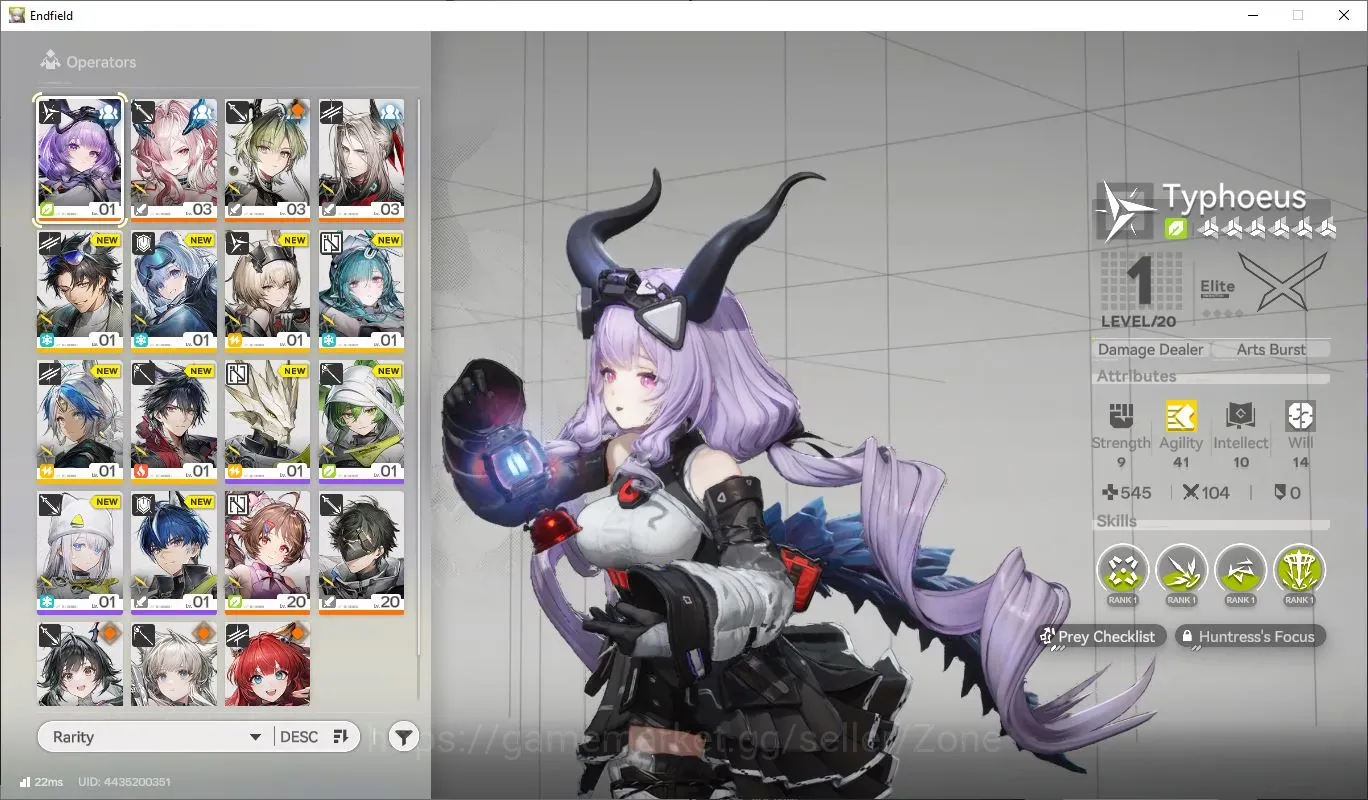
Task: Click the Operators header icon
Action: (50, 61)
